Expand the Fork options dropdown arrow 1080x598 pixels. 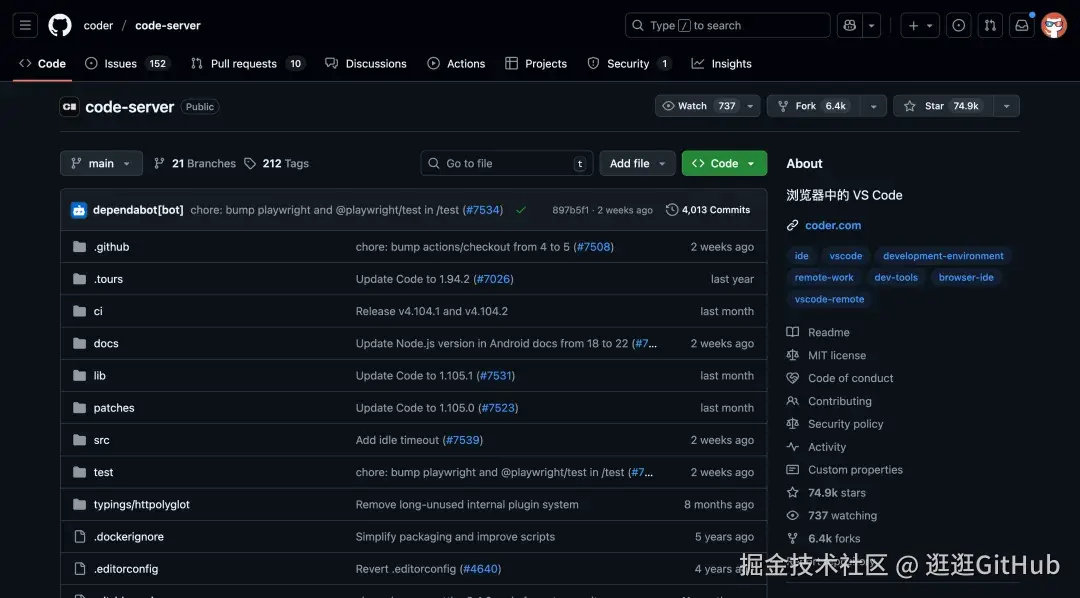tap(874, 106)
